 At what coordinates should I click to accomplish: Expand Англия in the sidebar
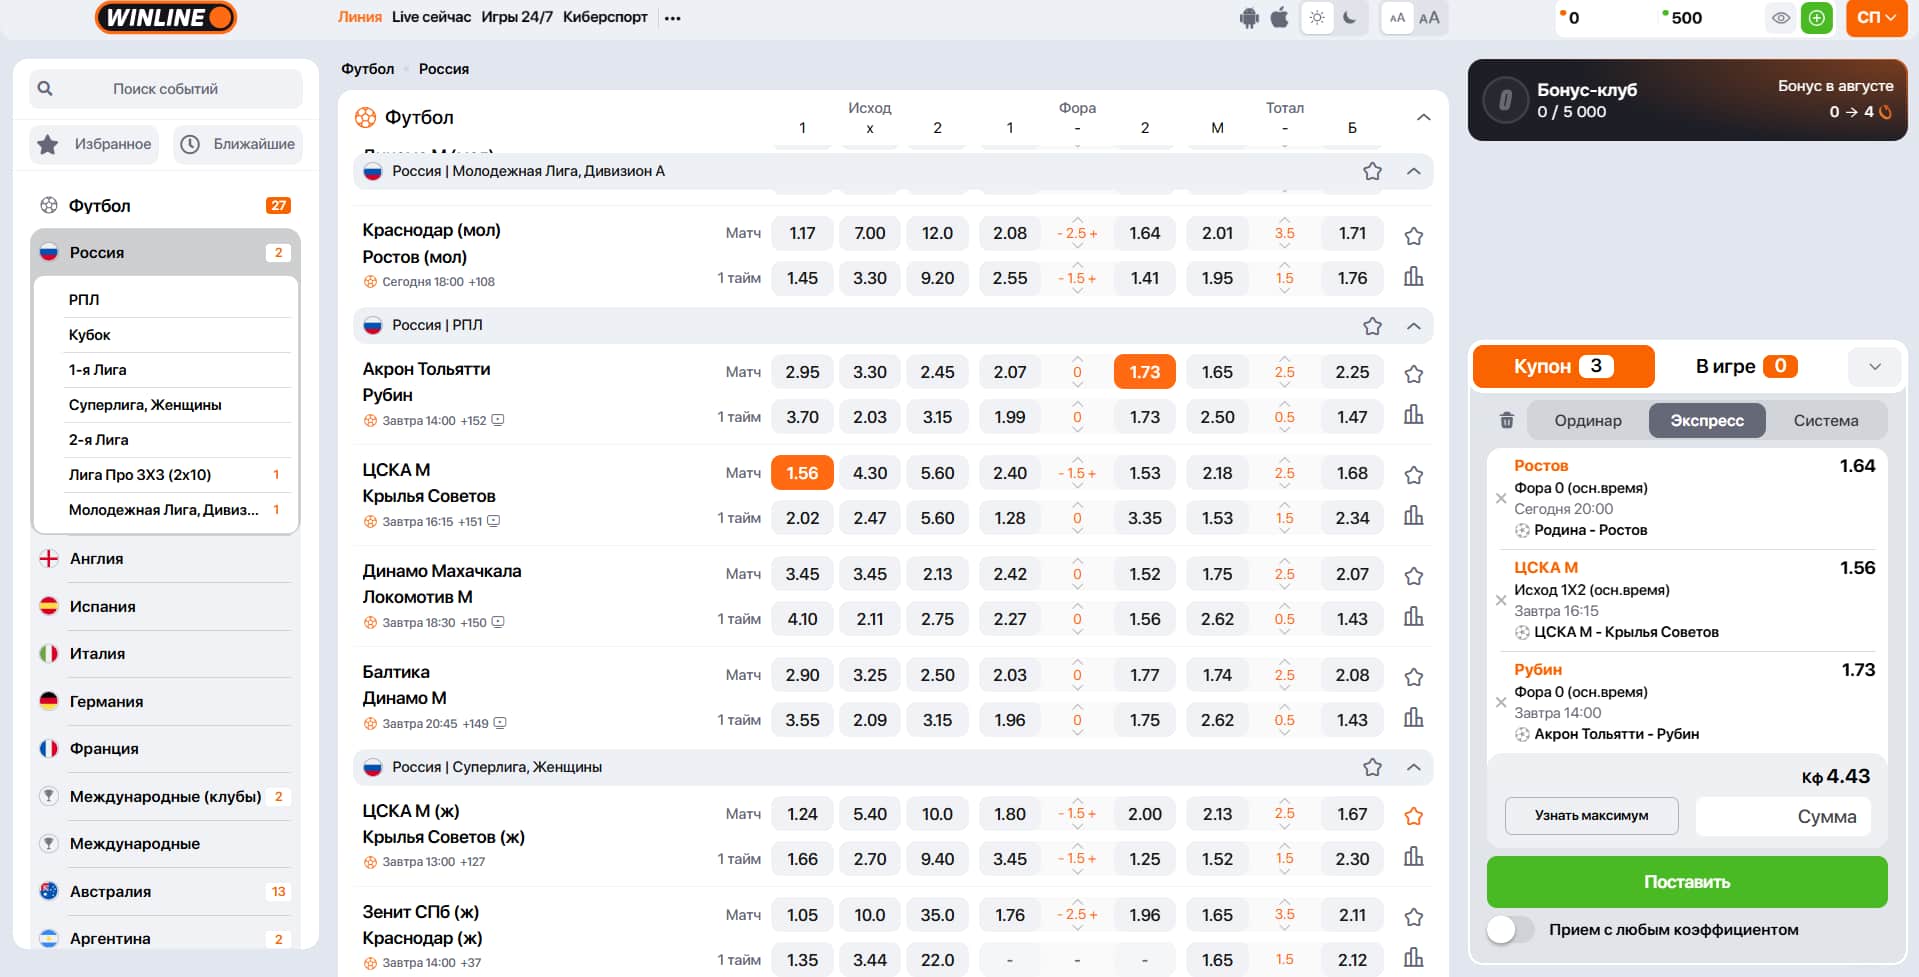click(x=165, y=558)
